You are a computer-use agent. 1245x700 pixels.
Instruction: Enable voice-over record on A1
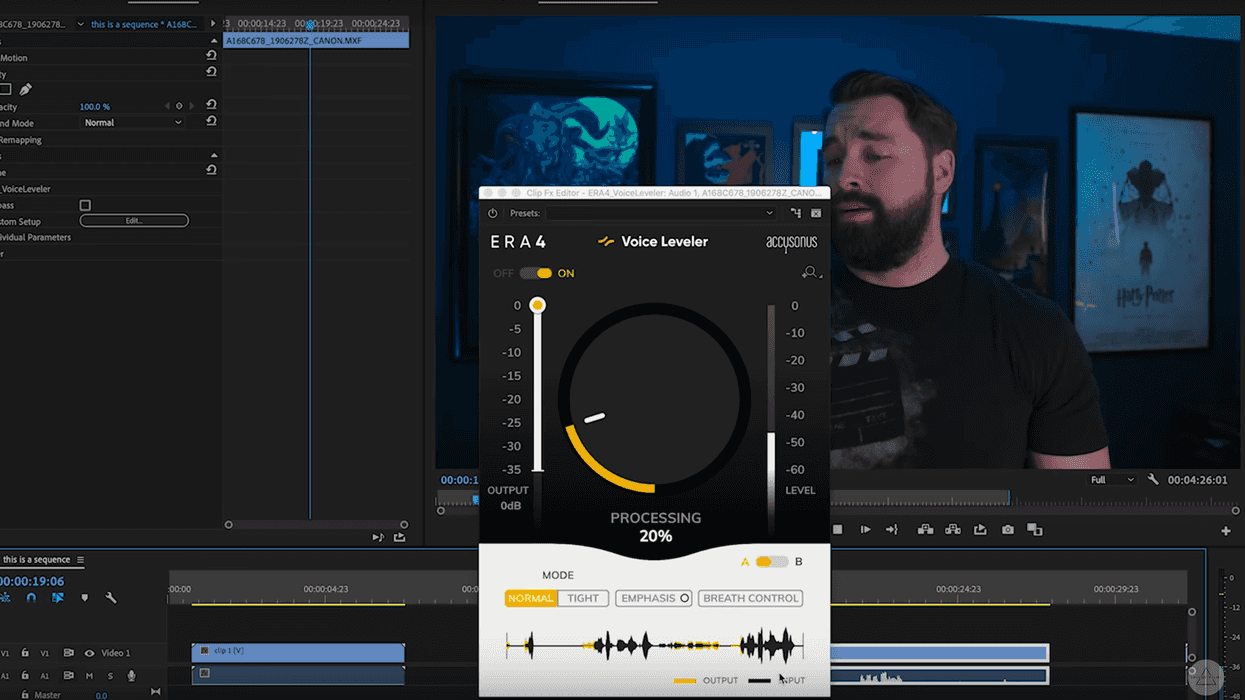coord(131,676)
